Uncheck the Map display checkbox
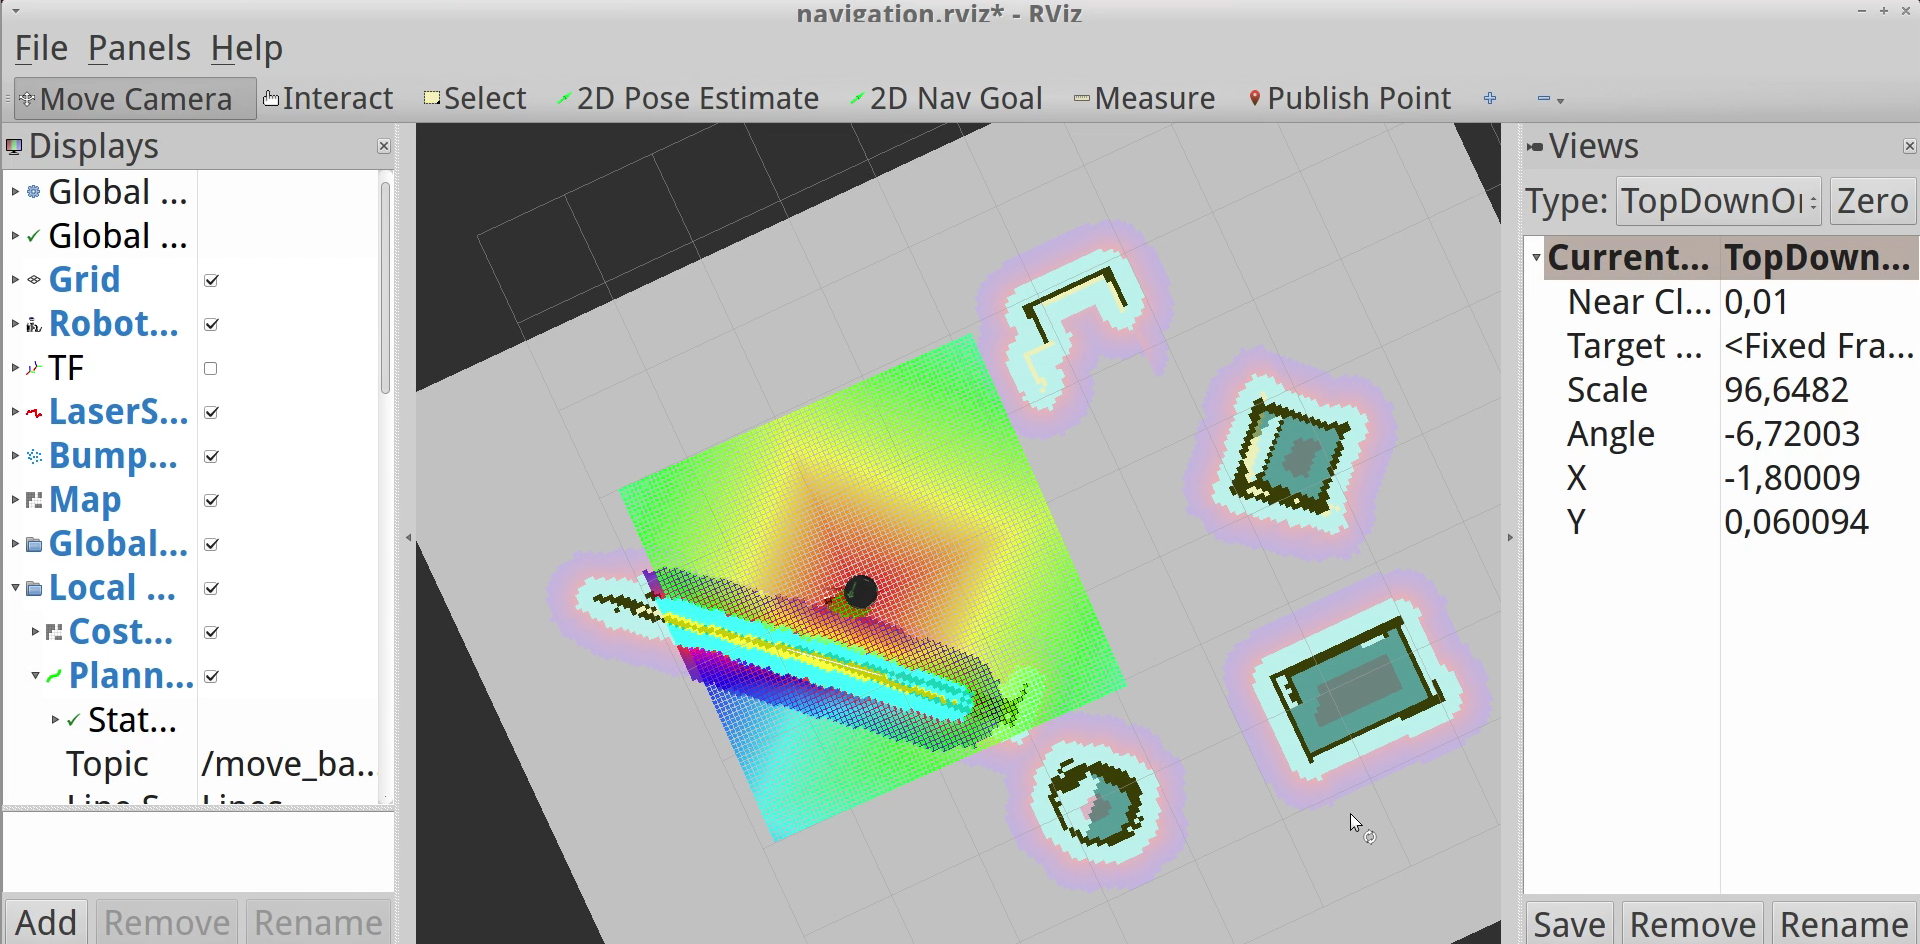Image resolution: width=1920 pixels, height=944 pixels. [211, 501]
